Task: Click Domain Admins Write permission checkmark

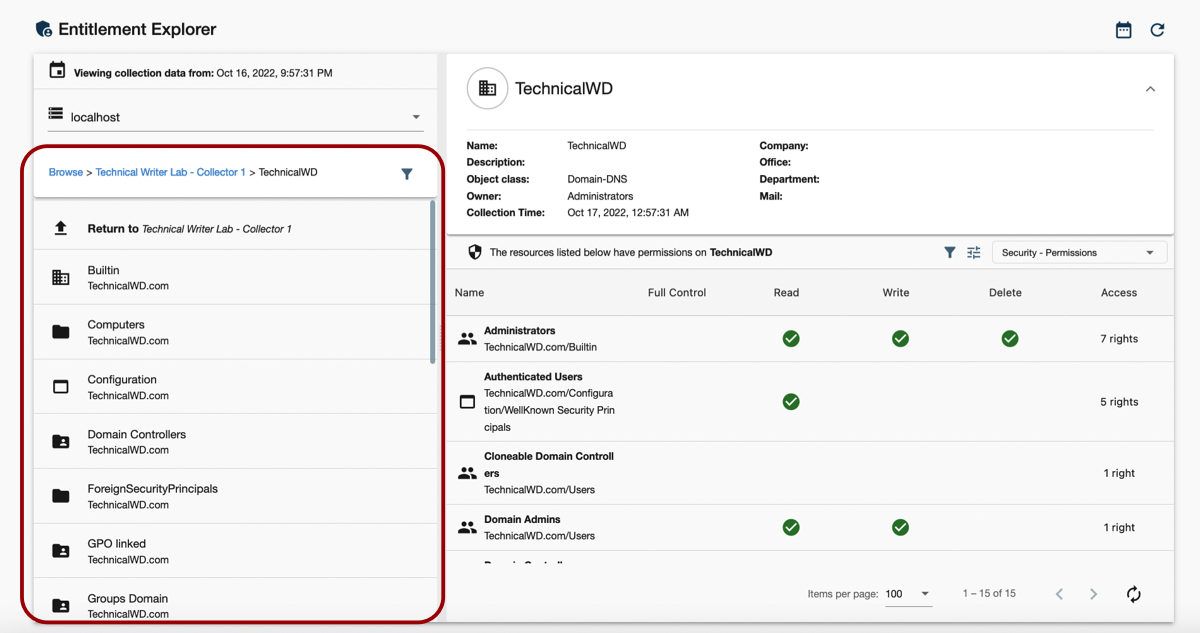Action: point(900,527)
